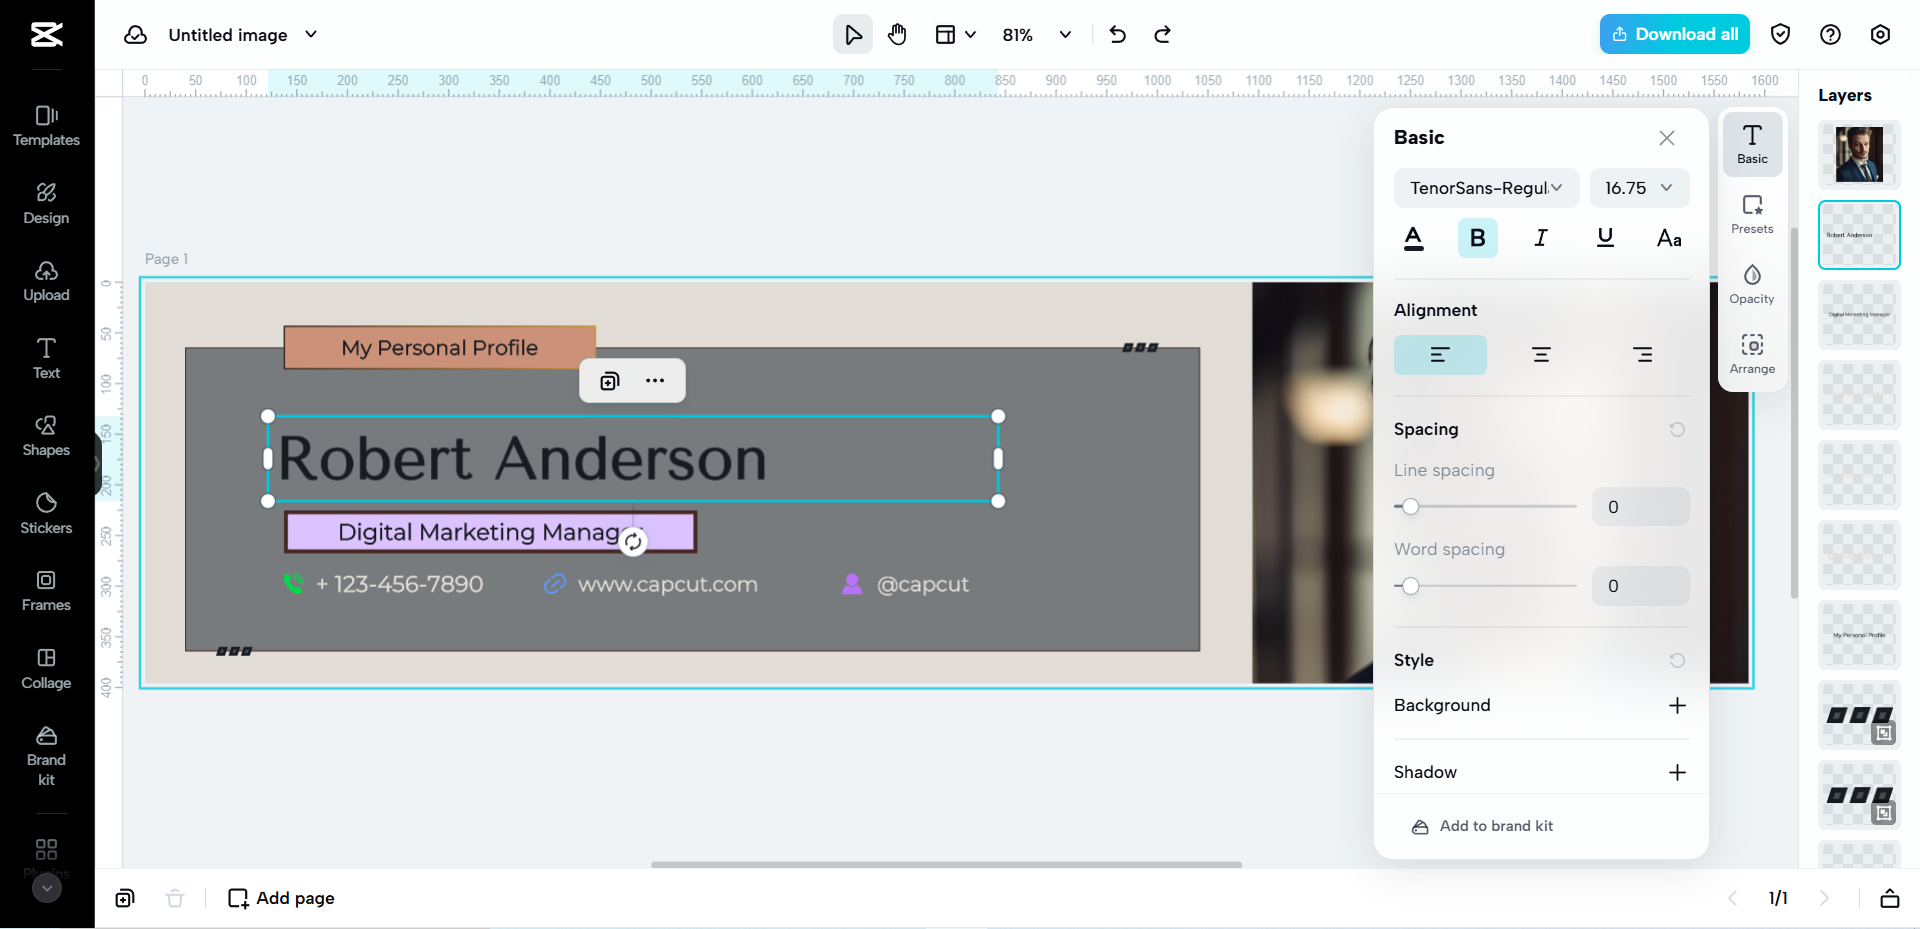
Task: Open the Shapes sidebar panel
Action: click(x=46, y=436)
